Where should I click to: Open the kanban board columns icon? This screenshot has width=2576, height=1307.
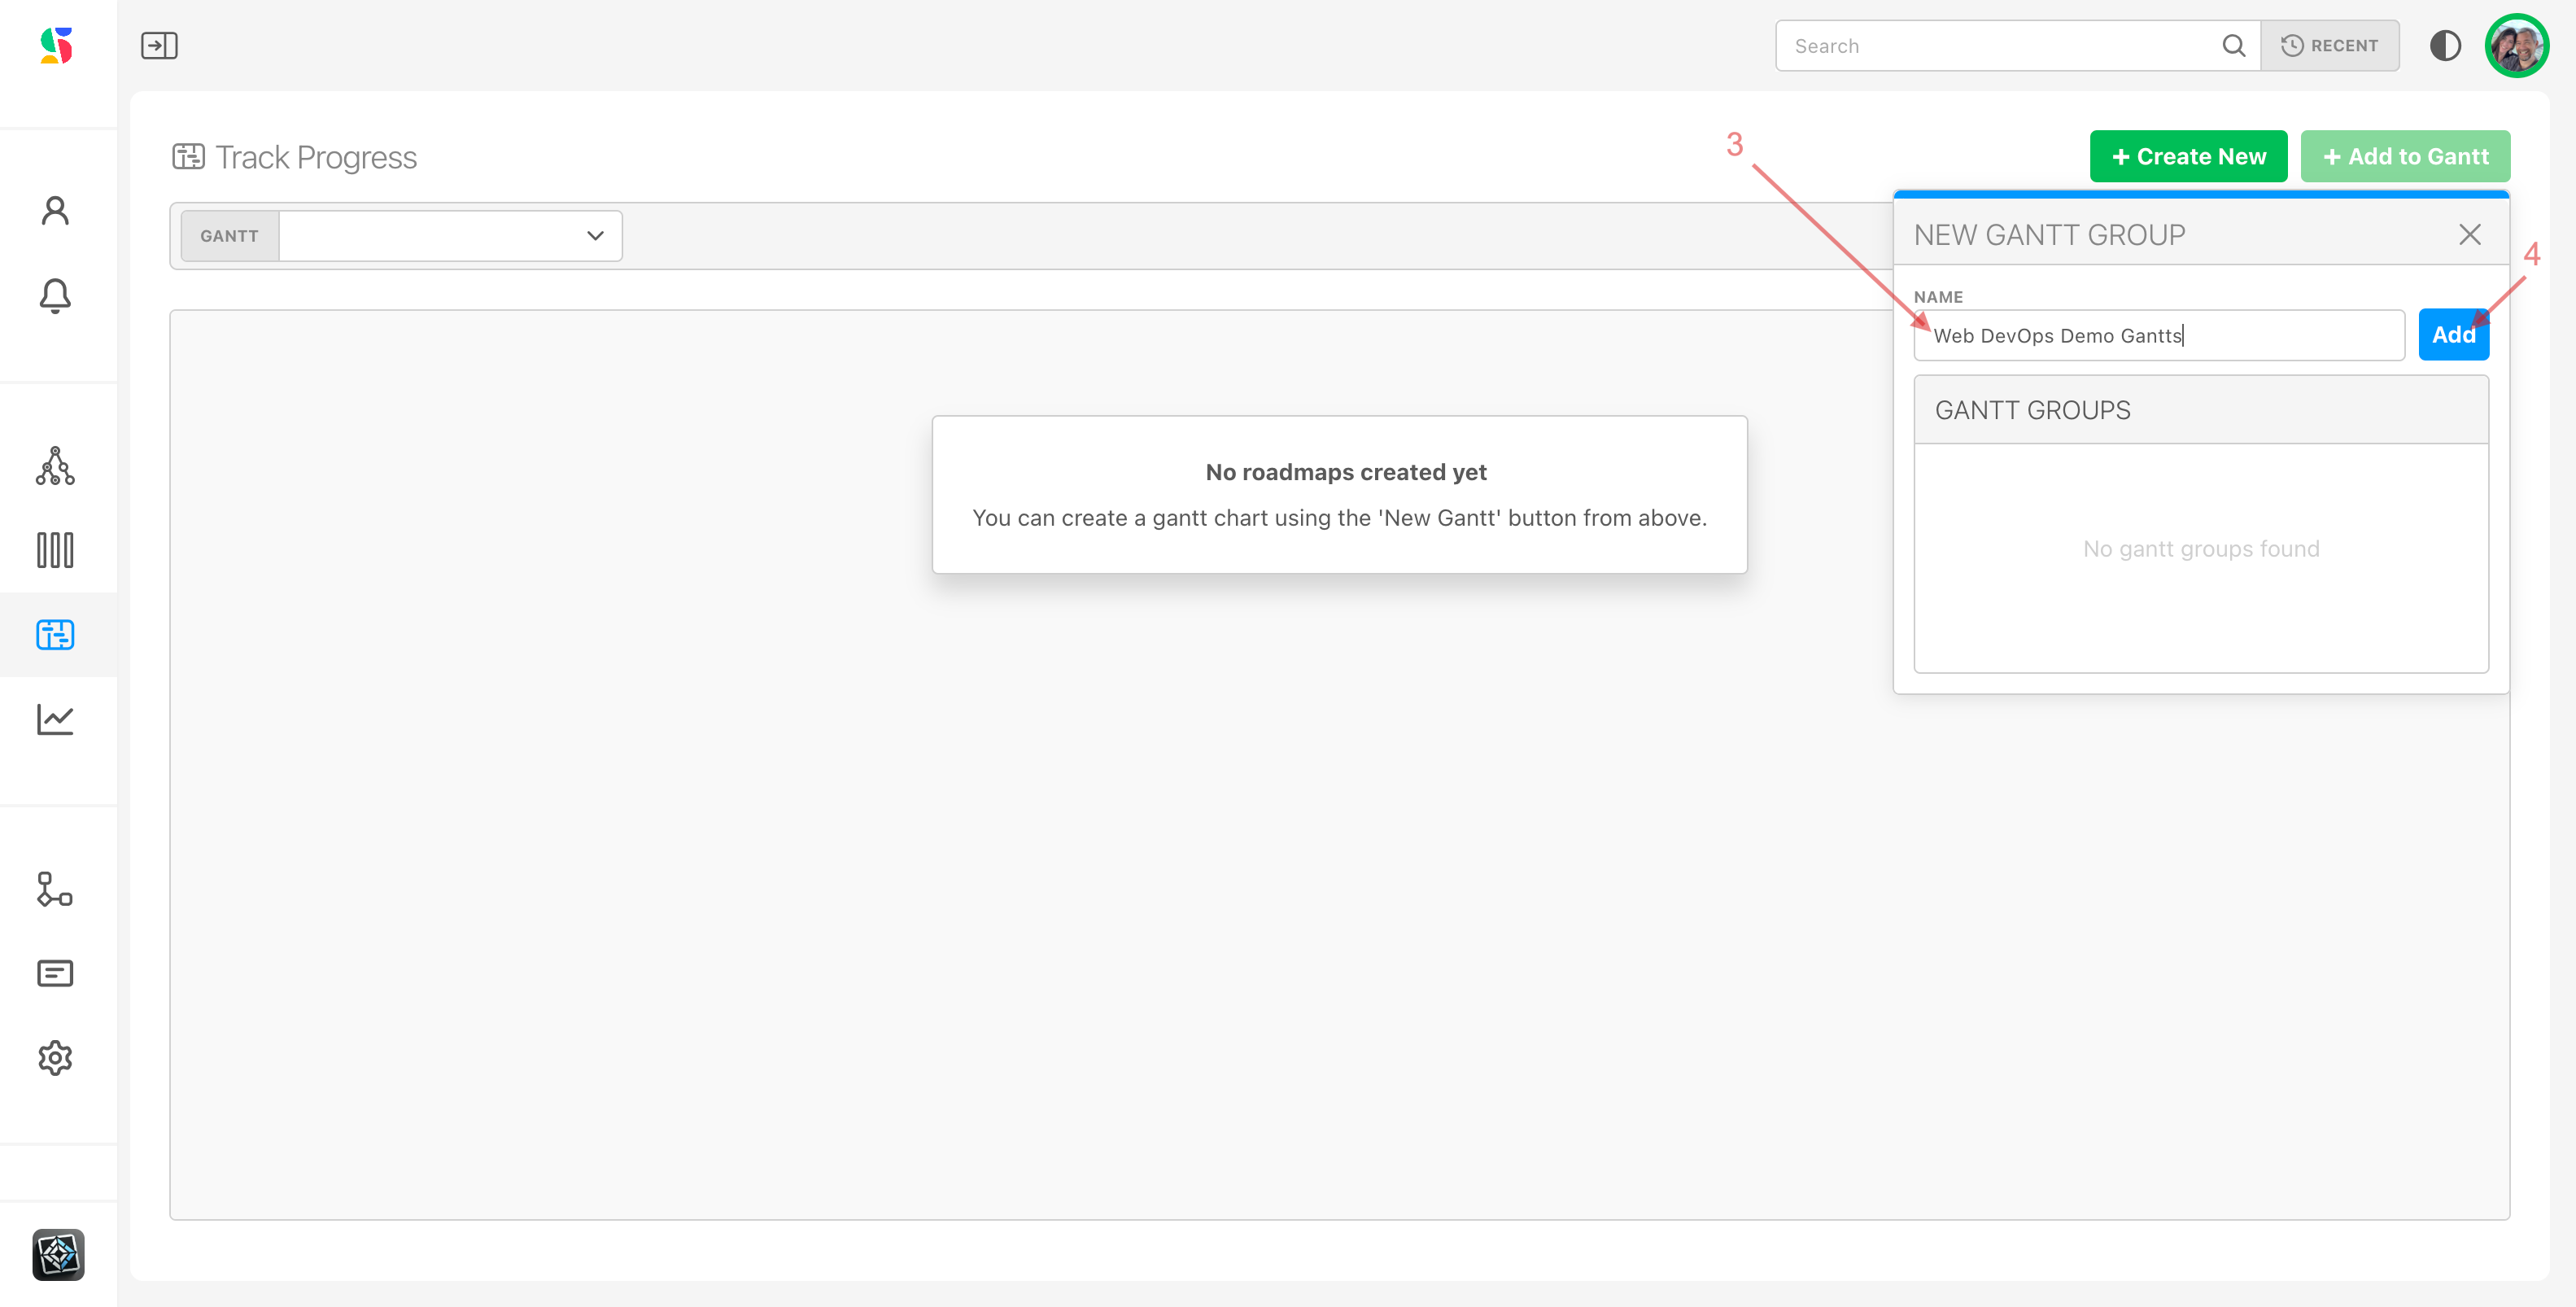[x=55, y=550]
